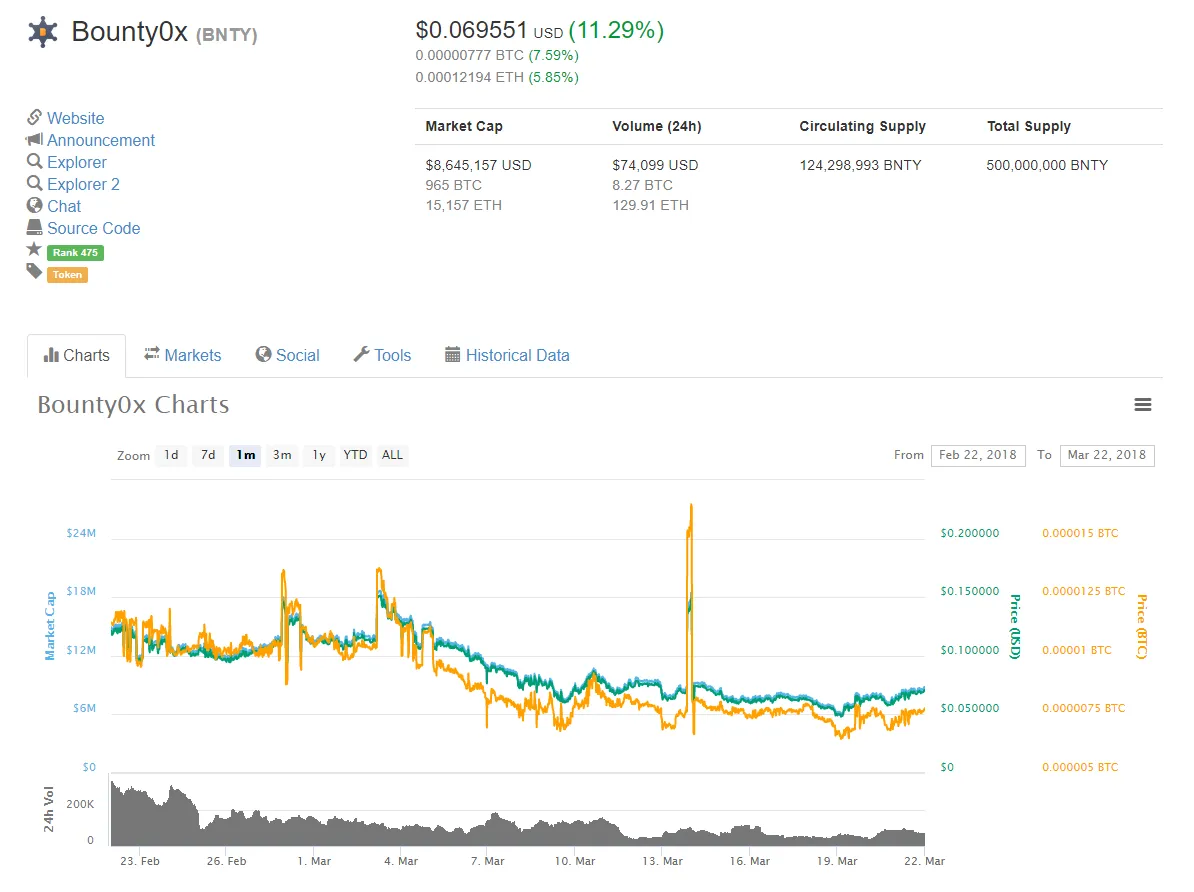Screen dimensions: 1194x892
Task: Click the calendar icon in Historical Data tab
Action: coord(452,355)
